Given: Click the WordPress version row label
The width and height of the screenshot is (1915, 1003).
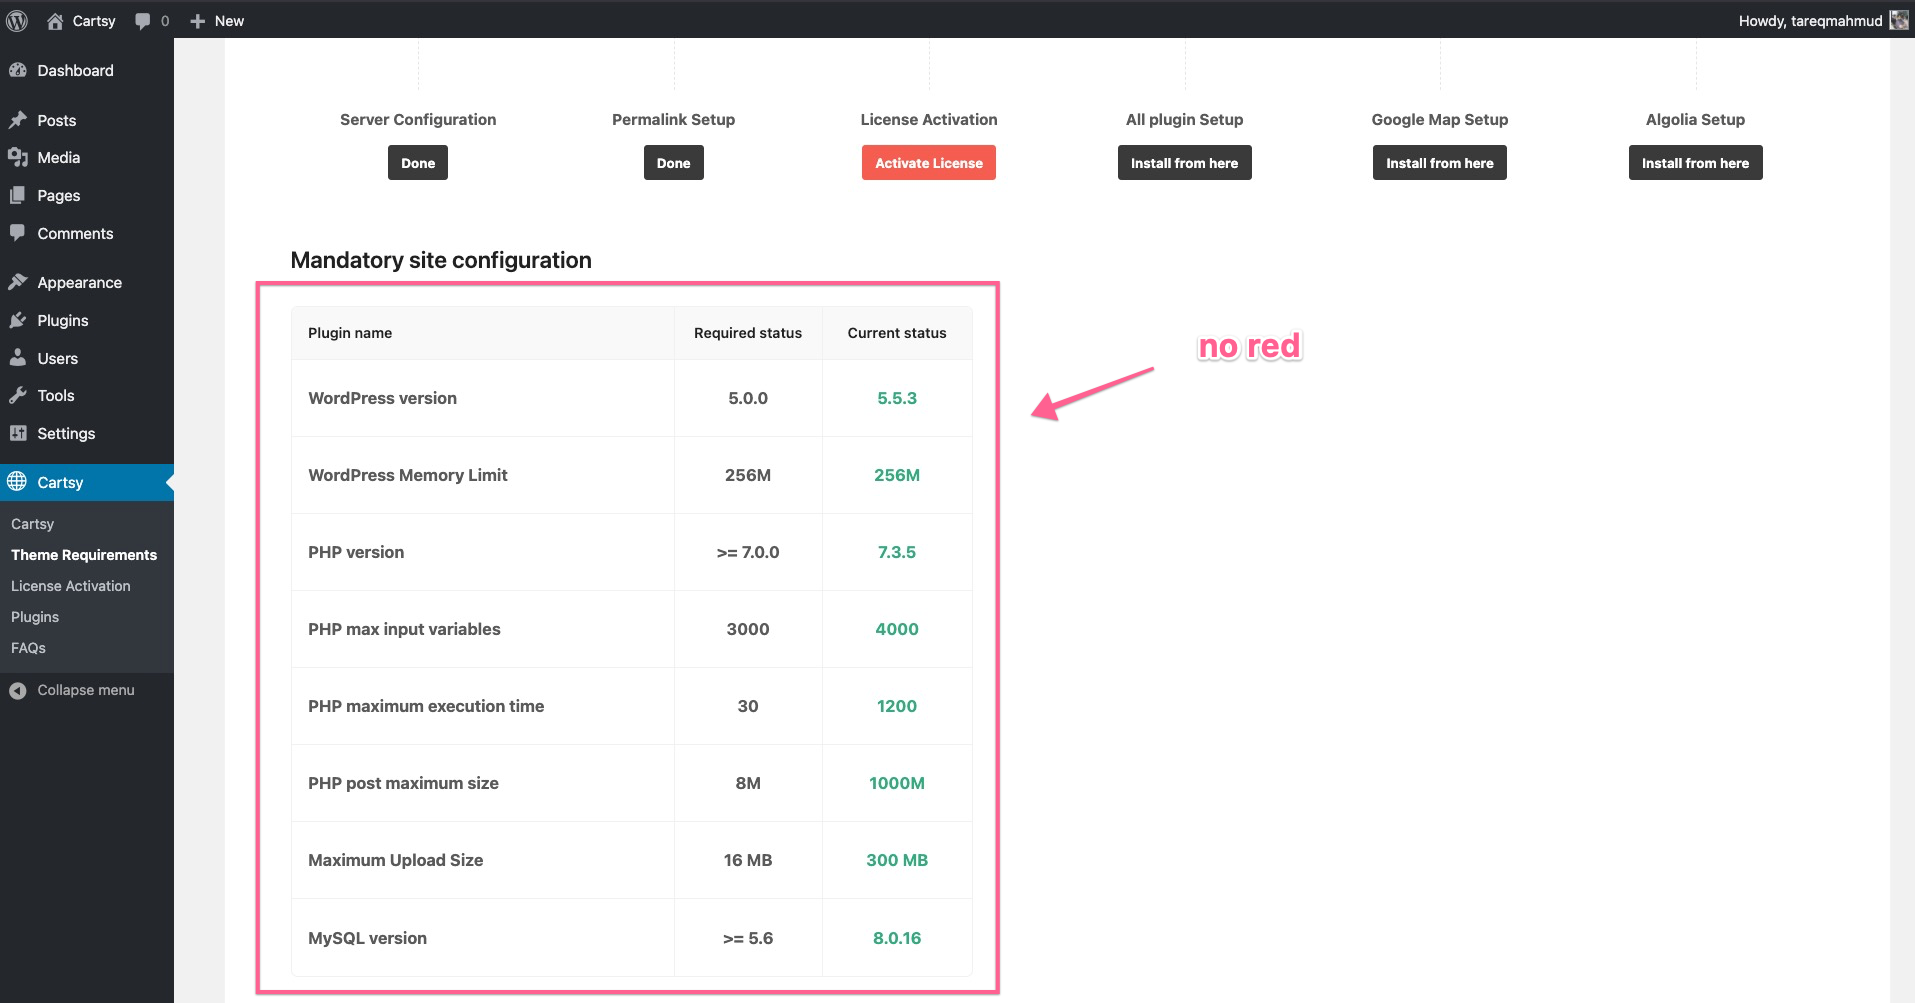Looking at the screenshot, I should [x=382, y=398].
